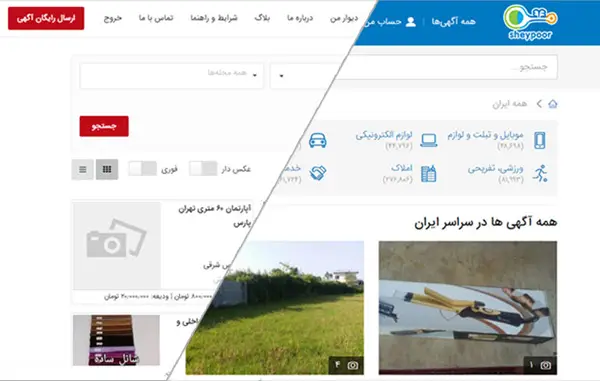Click the breadcrumb chevron arrow
This screenshot has height=381, width=600.
pyautogui.click(x=539, y=104)
